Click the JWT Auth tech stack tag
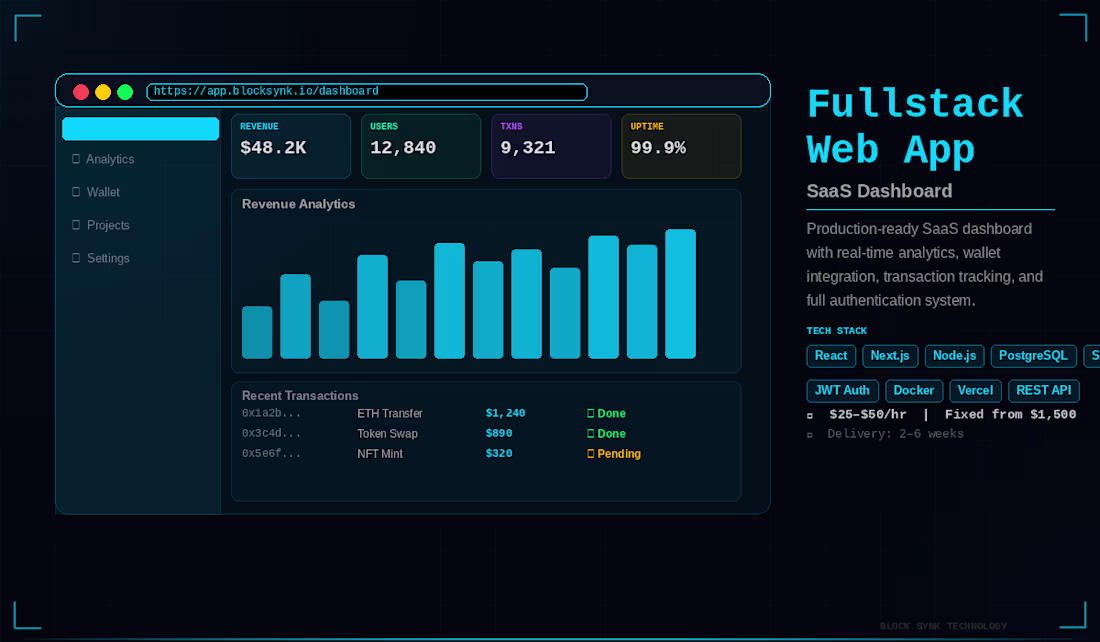 [843, 391]
